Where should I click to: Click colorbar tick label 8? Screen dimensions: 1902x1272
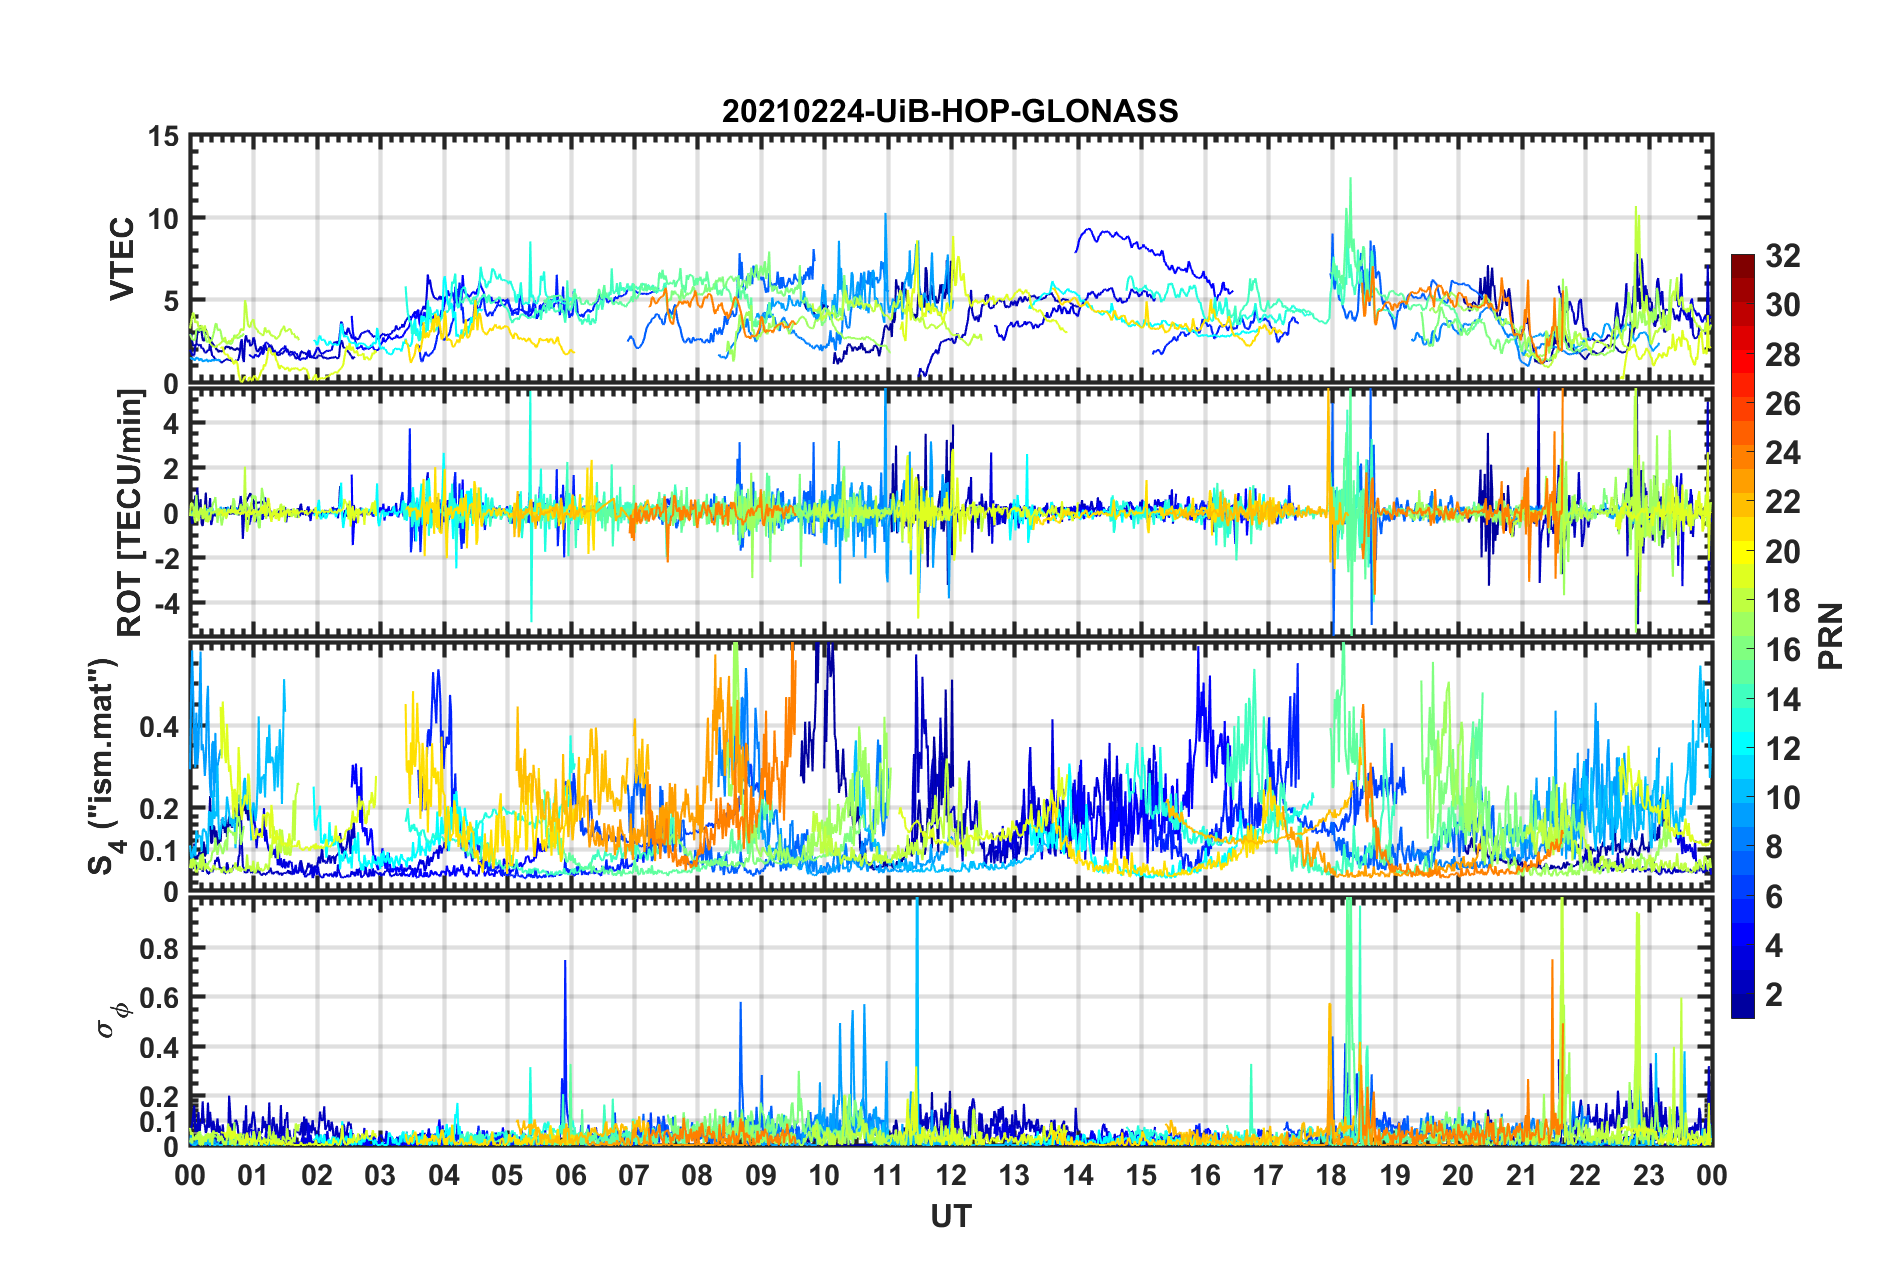point(1774,847)
